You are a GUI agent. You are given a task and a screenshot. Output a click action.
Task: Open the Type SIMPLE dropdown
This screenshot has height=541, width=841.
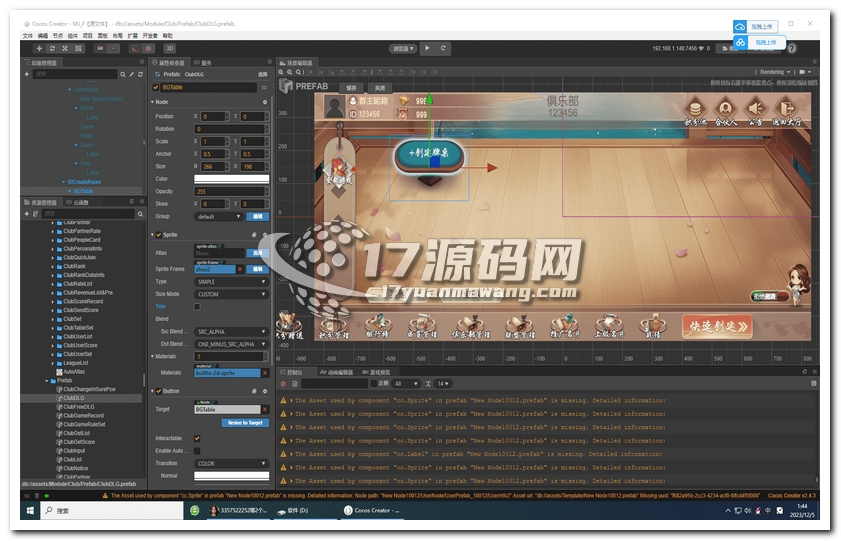pyautogui.click(x=231, y=282)
